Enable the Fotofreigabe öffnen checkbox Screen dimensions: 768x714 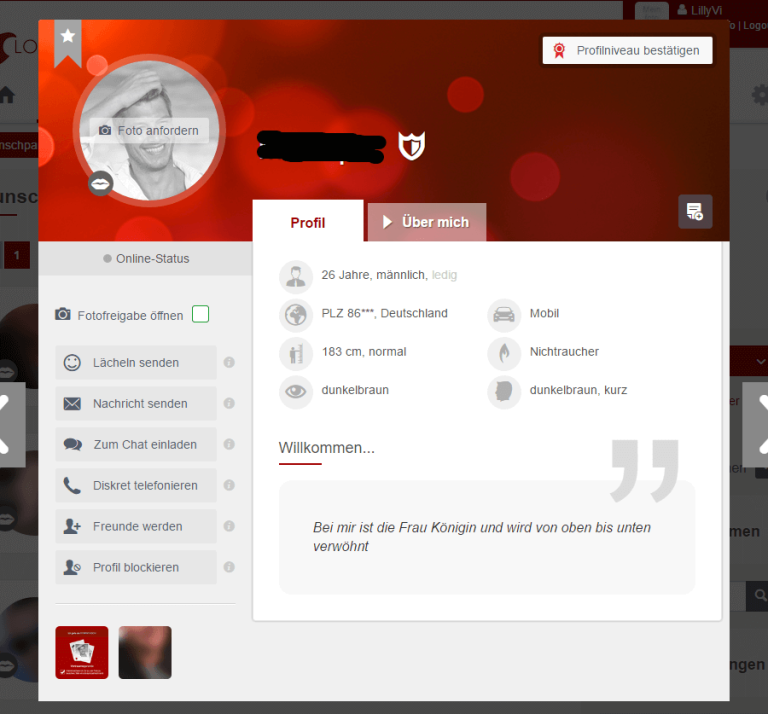point(200,315)
